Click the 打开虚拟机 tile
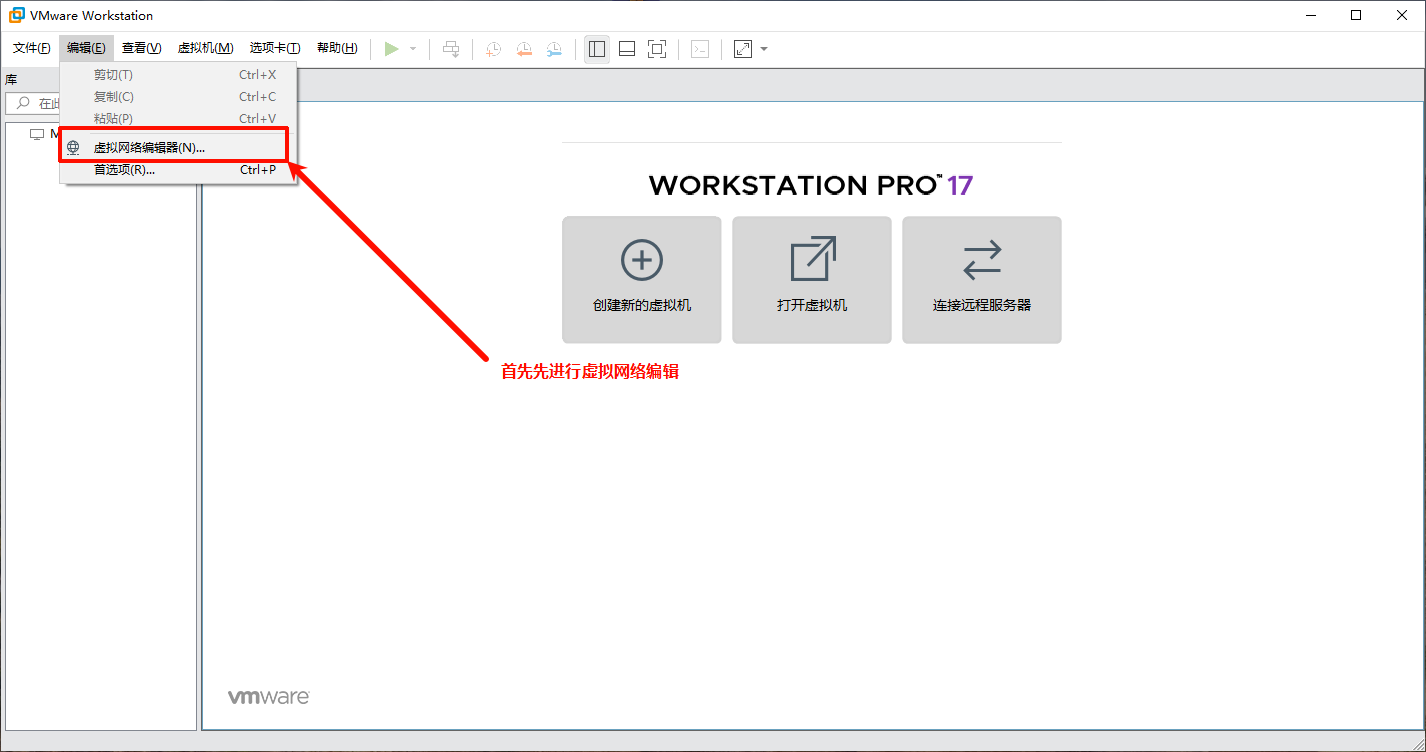The width and height of the screenshot is (1426, 752). [x=812, y=280]
